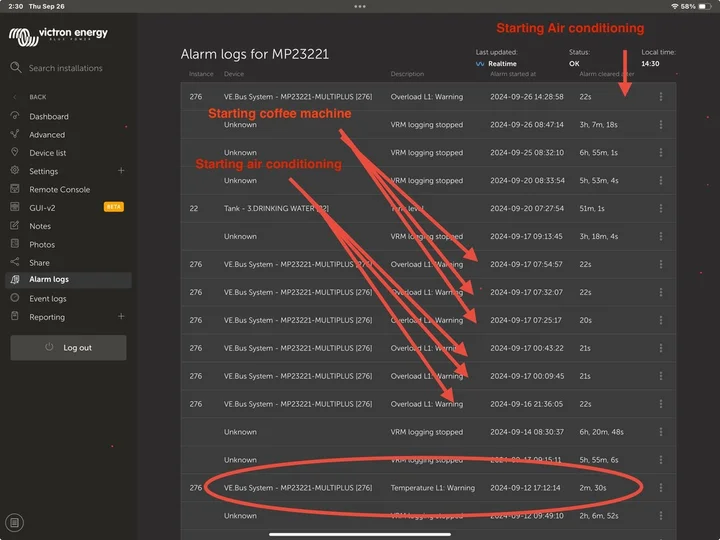This screenshot has height=540, width=720.
Task: Click the 2024-09-12 17:12:14 timestamp
Action: [x=525, y=488]
